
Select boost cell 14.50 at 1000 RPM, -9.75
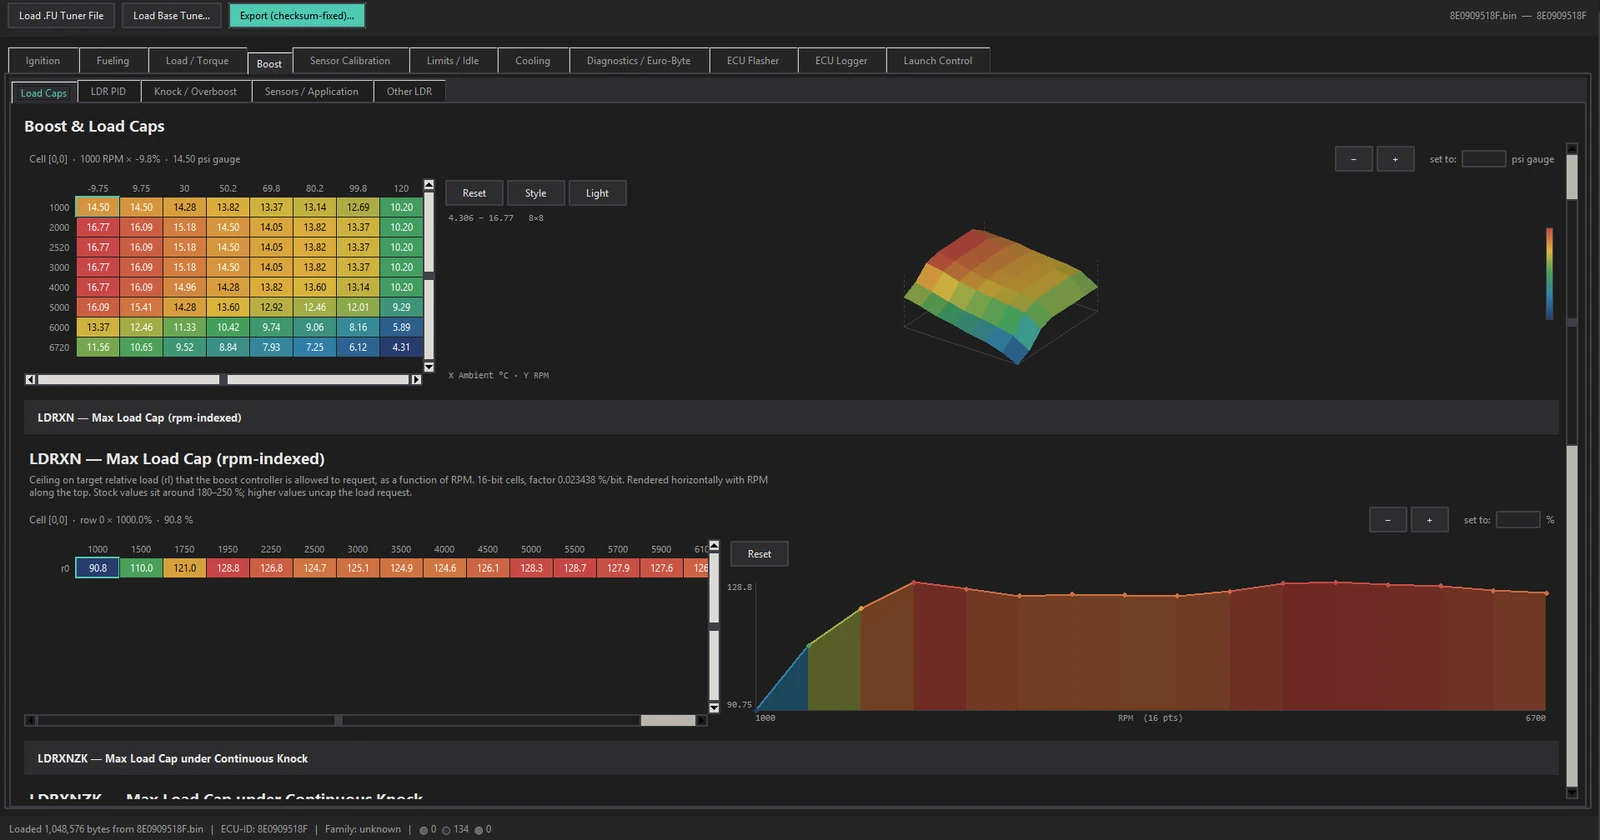(x=98, y=207)
